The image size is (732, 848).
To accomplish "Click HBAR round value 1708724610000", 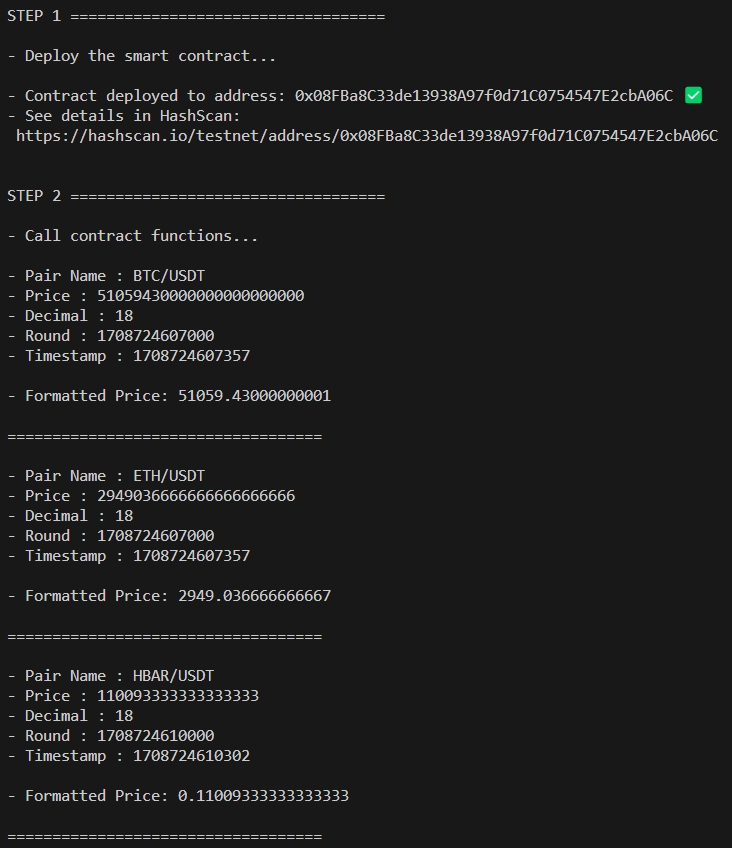I will pos(155,736).
